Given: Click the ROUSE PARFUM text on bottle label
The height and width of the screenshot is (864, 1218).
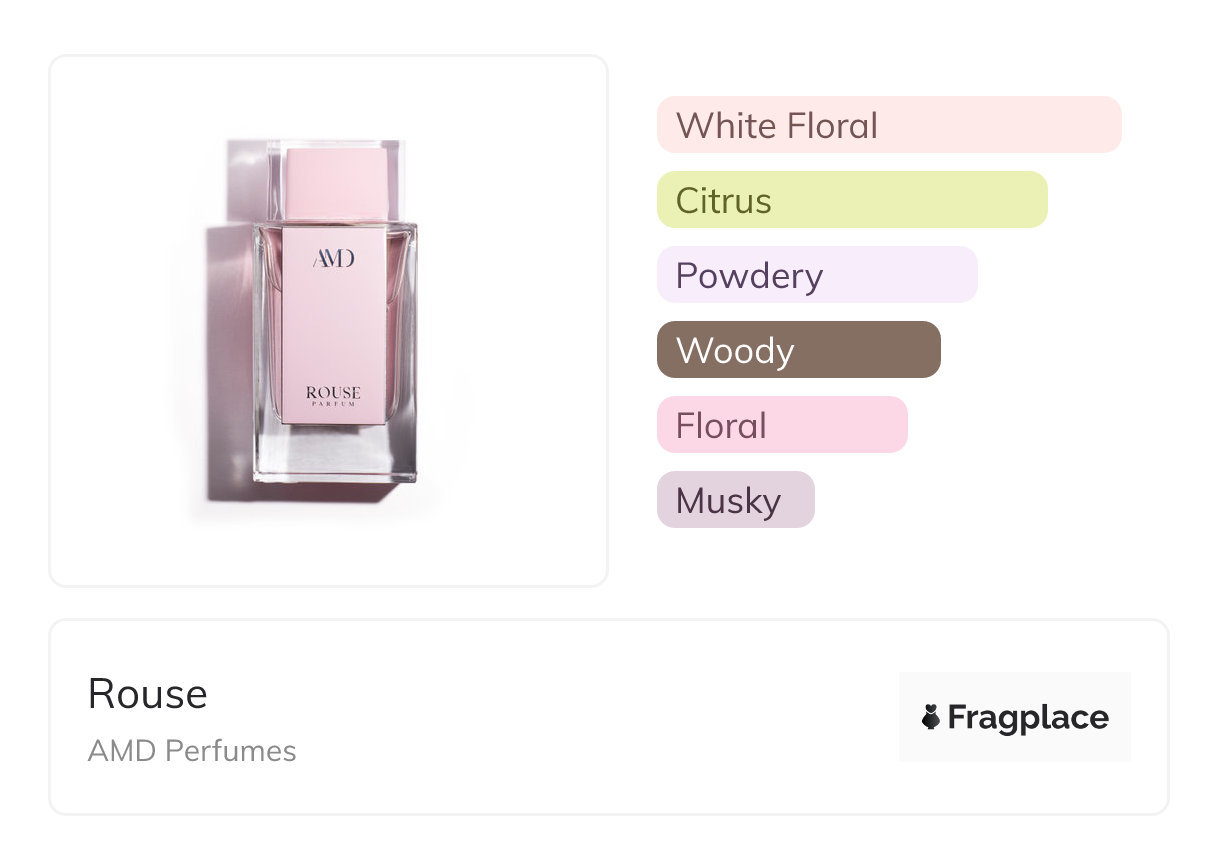Looking at the screenshot, I should tap(333, 396).
